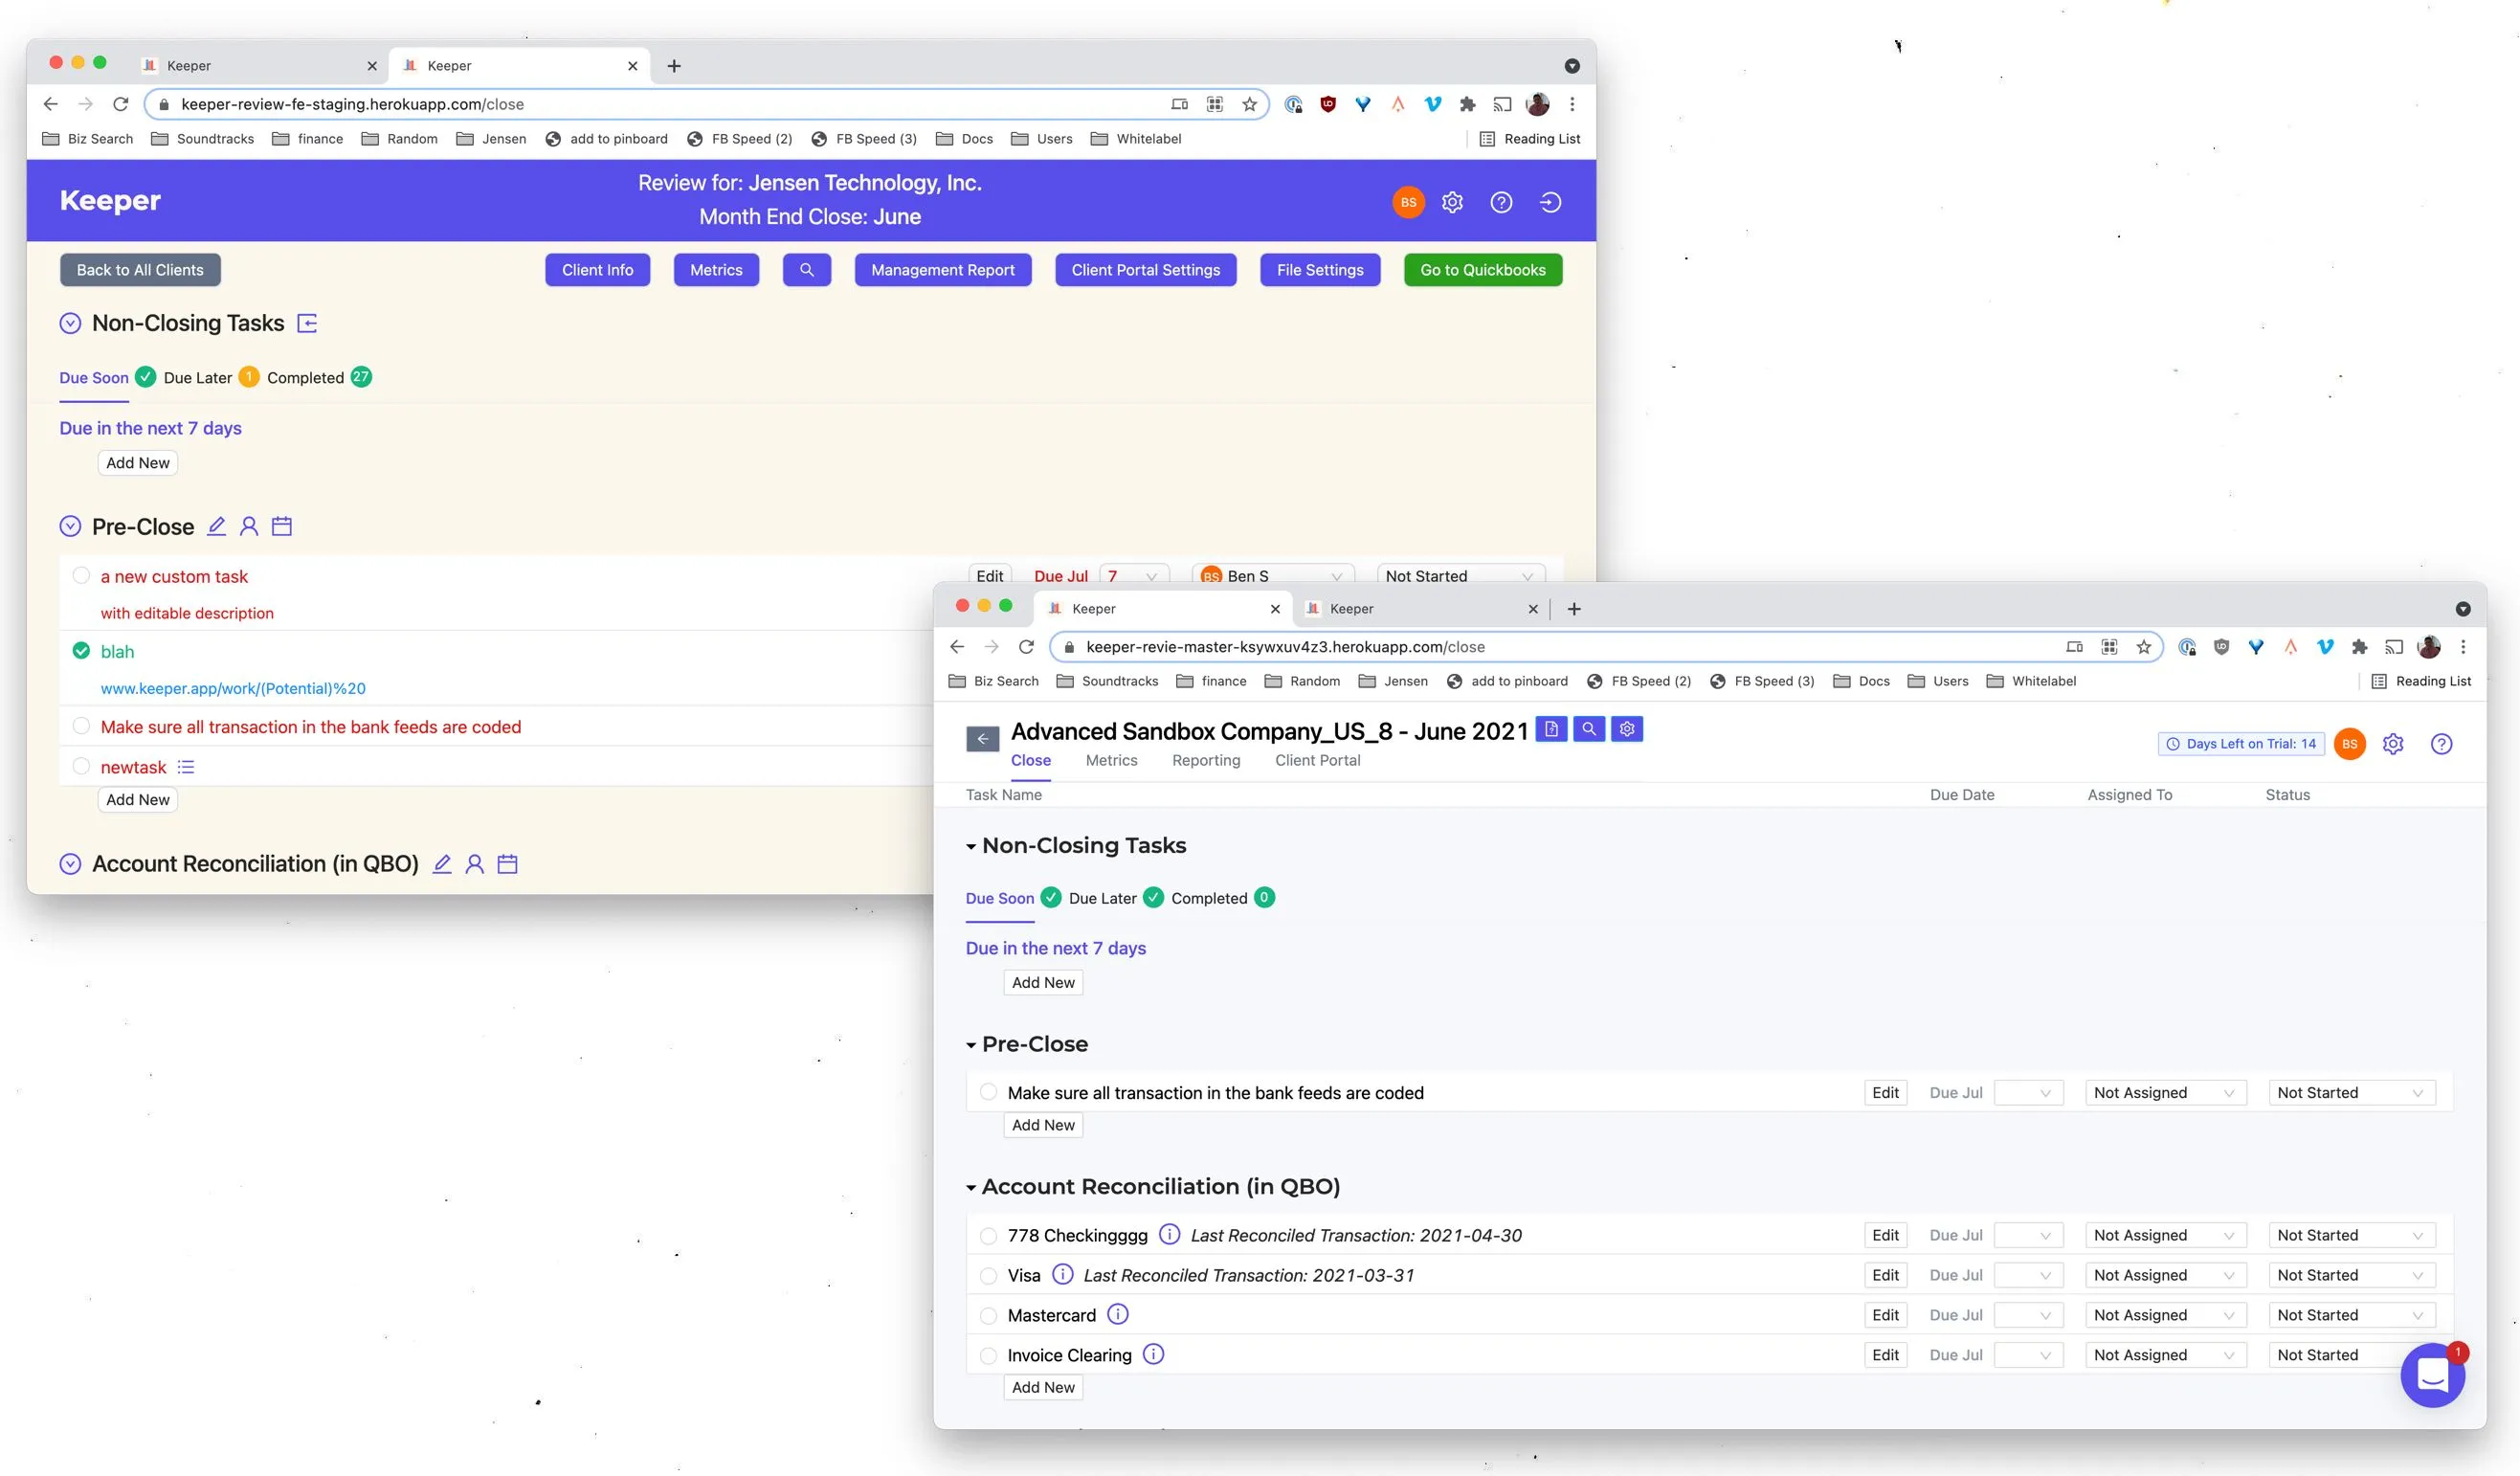Switch to the Metrics tab in front window
The height and width of the screenshot is (1476, 2520).
[1111, 760]
